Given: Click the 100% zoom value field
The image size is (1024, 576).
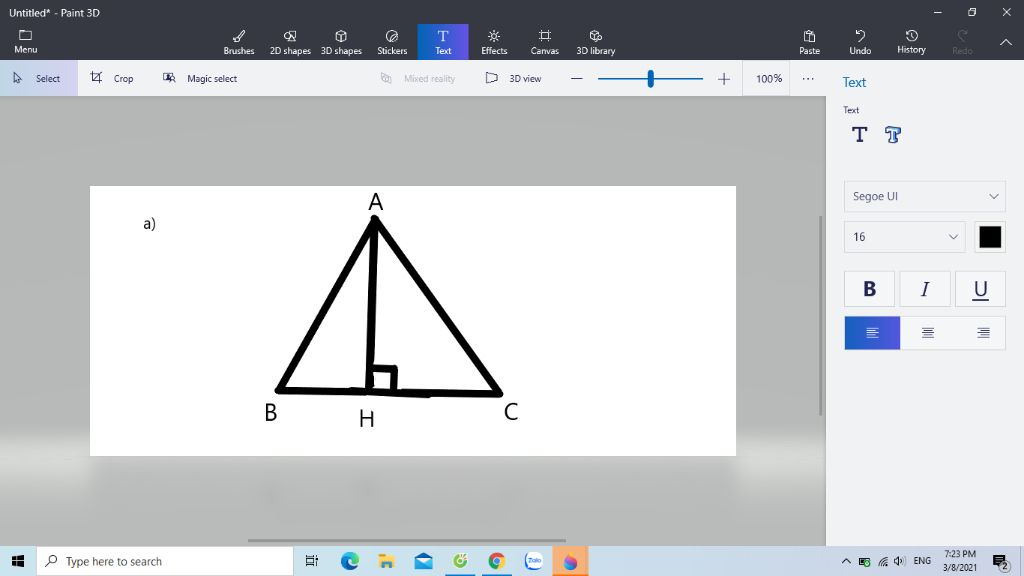Looking at the screenshot, I should pyautogui.click(x=769, y=78).
